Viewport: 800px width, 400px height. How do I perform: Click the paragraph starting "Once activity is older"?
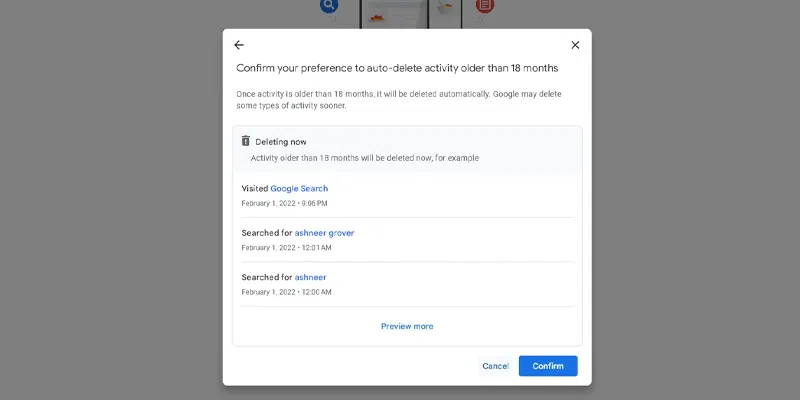pos(398,100)
